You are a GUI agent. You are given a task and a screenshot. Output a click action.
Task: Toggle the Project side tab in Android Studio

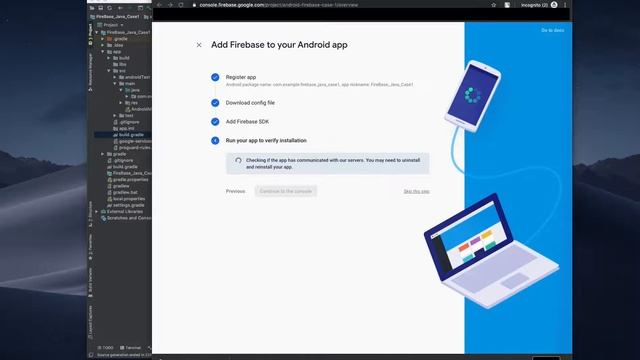click(91, 33)
